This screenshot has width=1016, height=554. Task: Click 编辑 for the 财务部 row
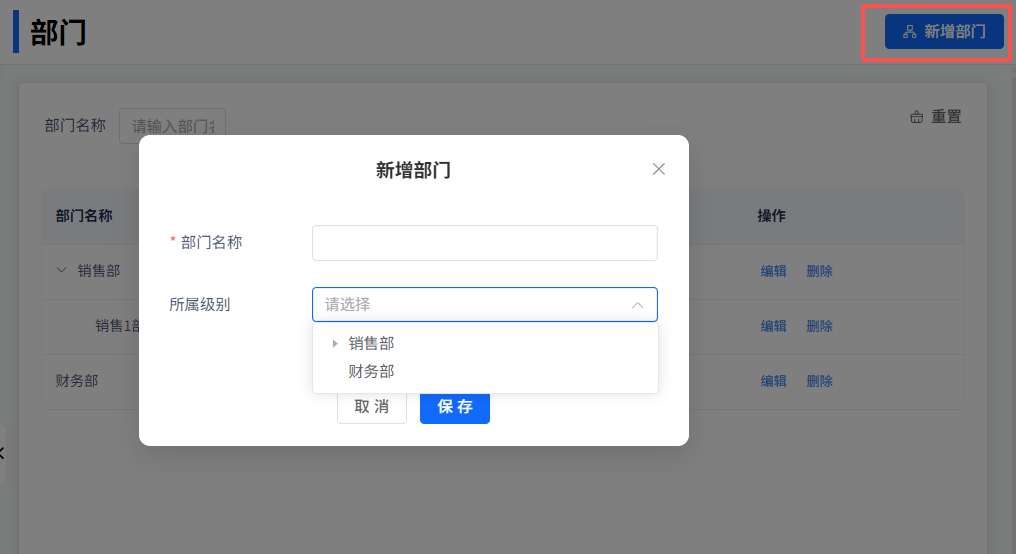tap(773, 381)
